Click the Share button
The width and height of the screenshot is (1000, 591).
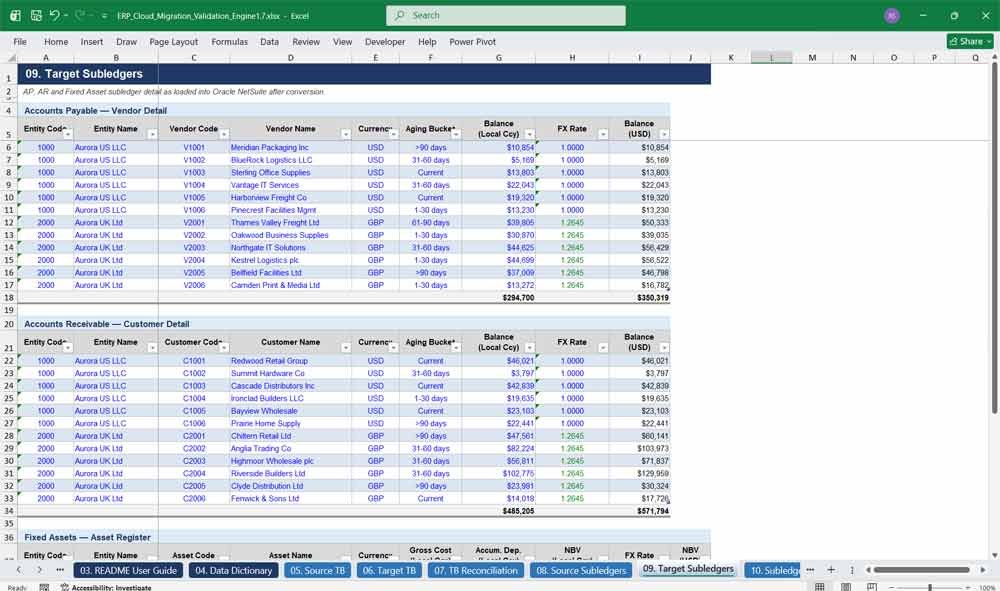click(x=970, y=41)
